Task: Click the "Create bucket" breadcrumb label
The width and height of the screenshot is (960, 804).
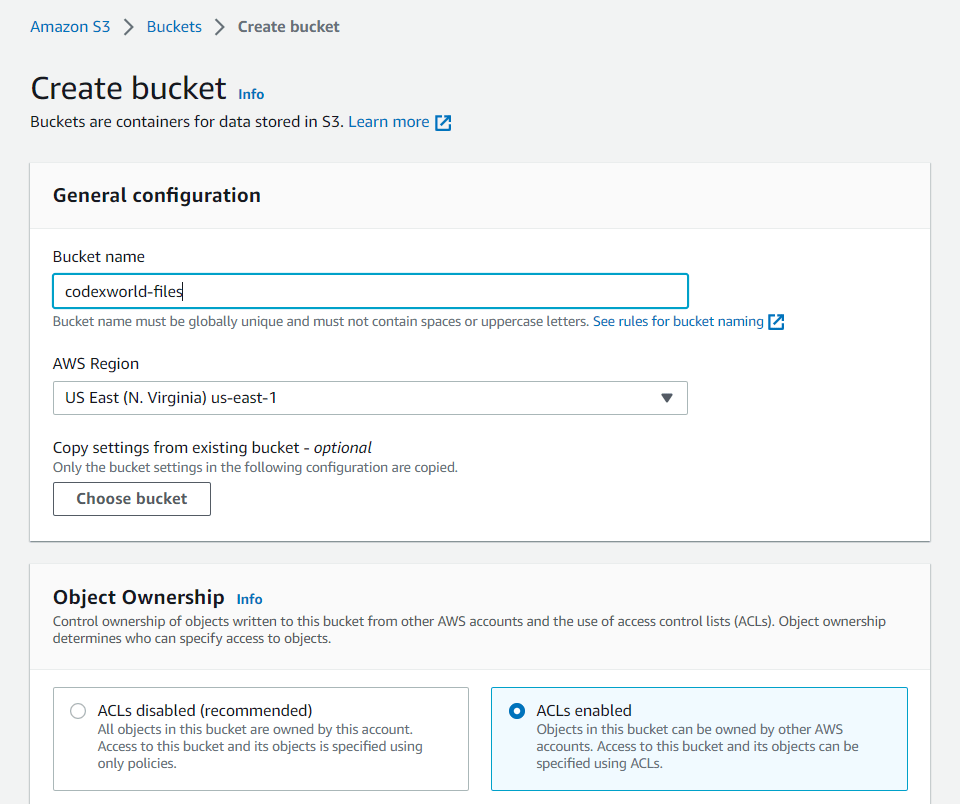Action: point(288,26)
